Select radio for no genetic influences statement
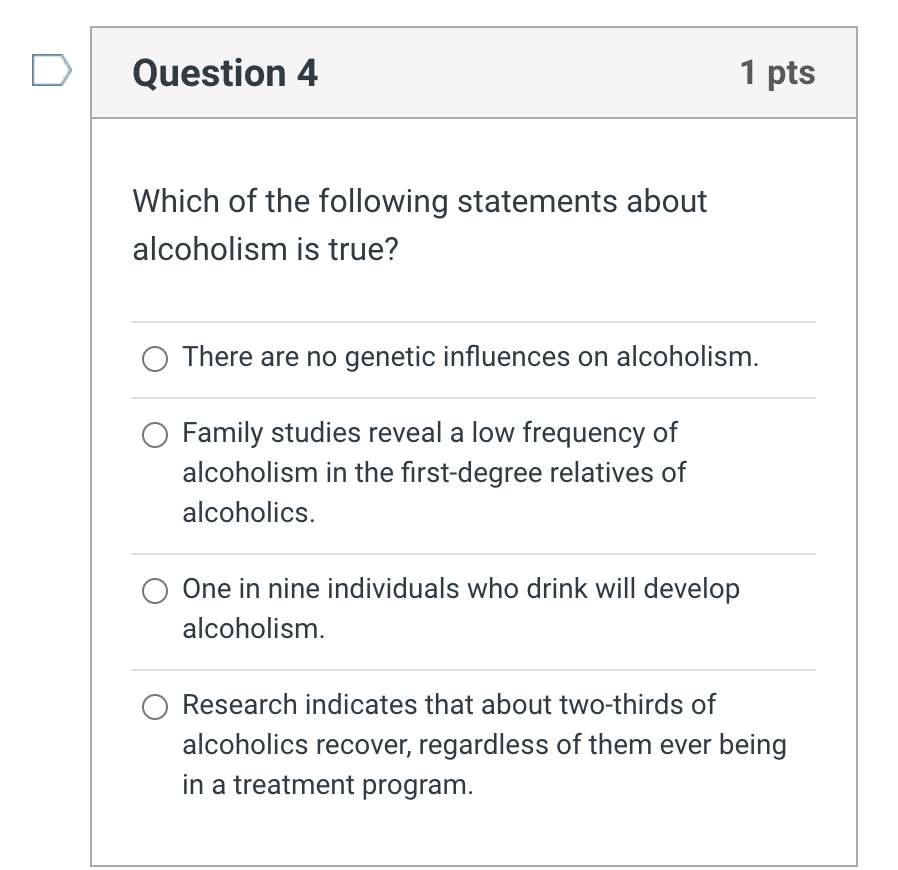This screenshot has width=898, height=870. [x=155, y=359]
